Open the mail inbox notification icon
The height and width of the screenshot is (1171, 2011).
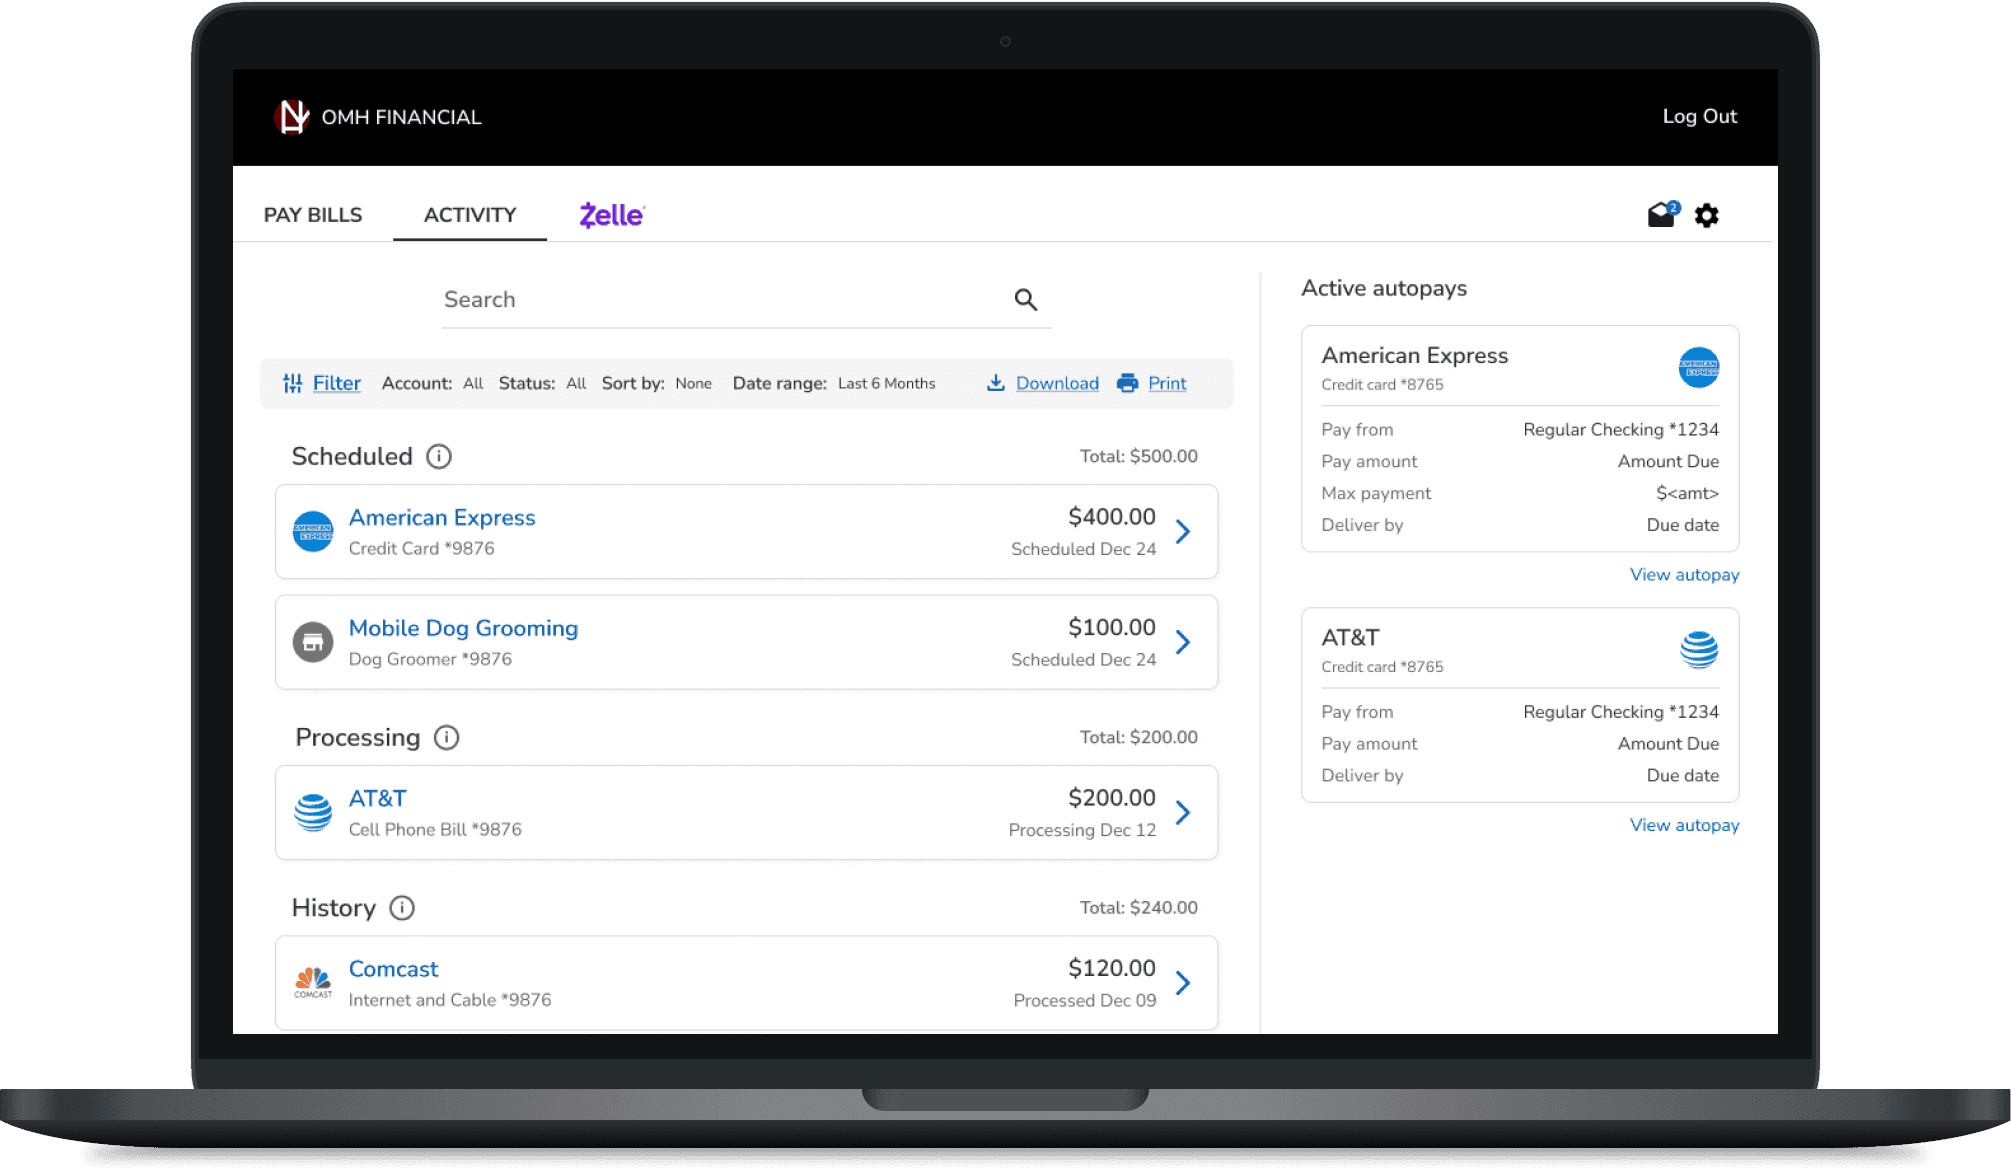coord(1662,215)
